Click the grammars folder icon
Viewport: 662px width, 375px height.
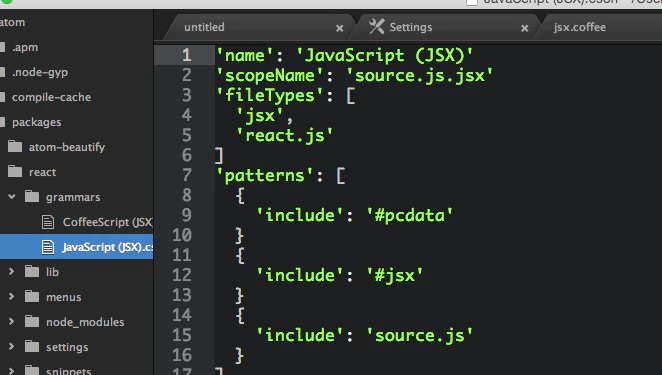tap(32, 196)
